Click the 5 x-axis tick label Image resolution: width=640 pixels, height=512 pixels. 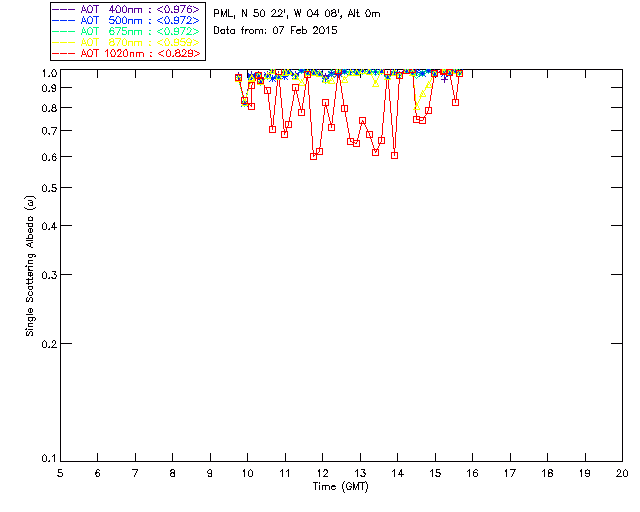coord(60,473)
